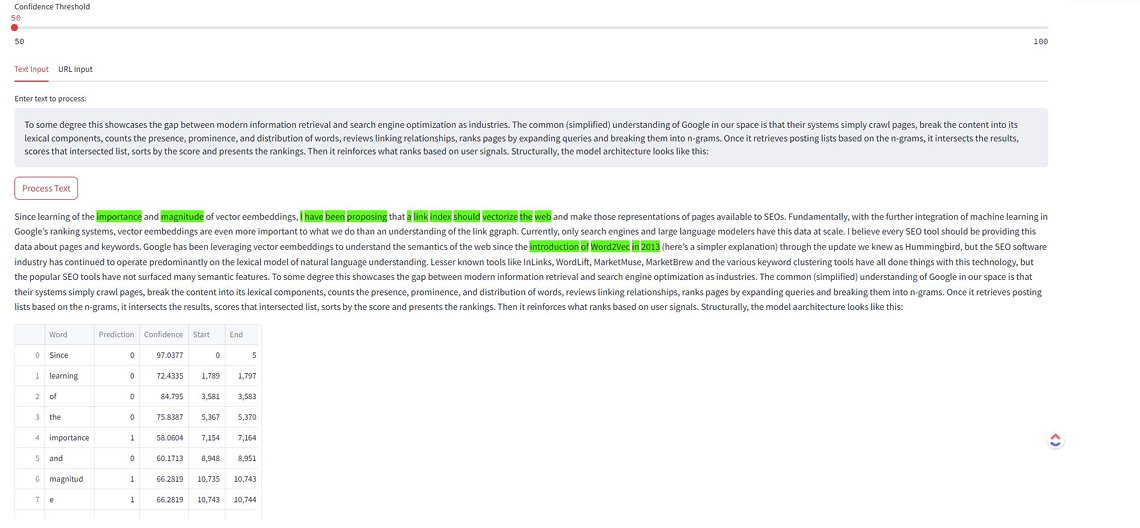Click the Confidence Threshold slider track
The height and width of the screenshot is (528, 1140).
pos(530,28)
